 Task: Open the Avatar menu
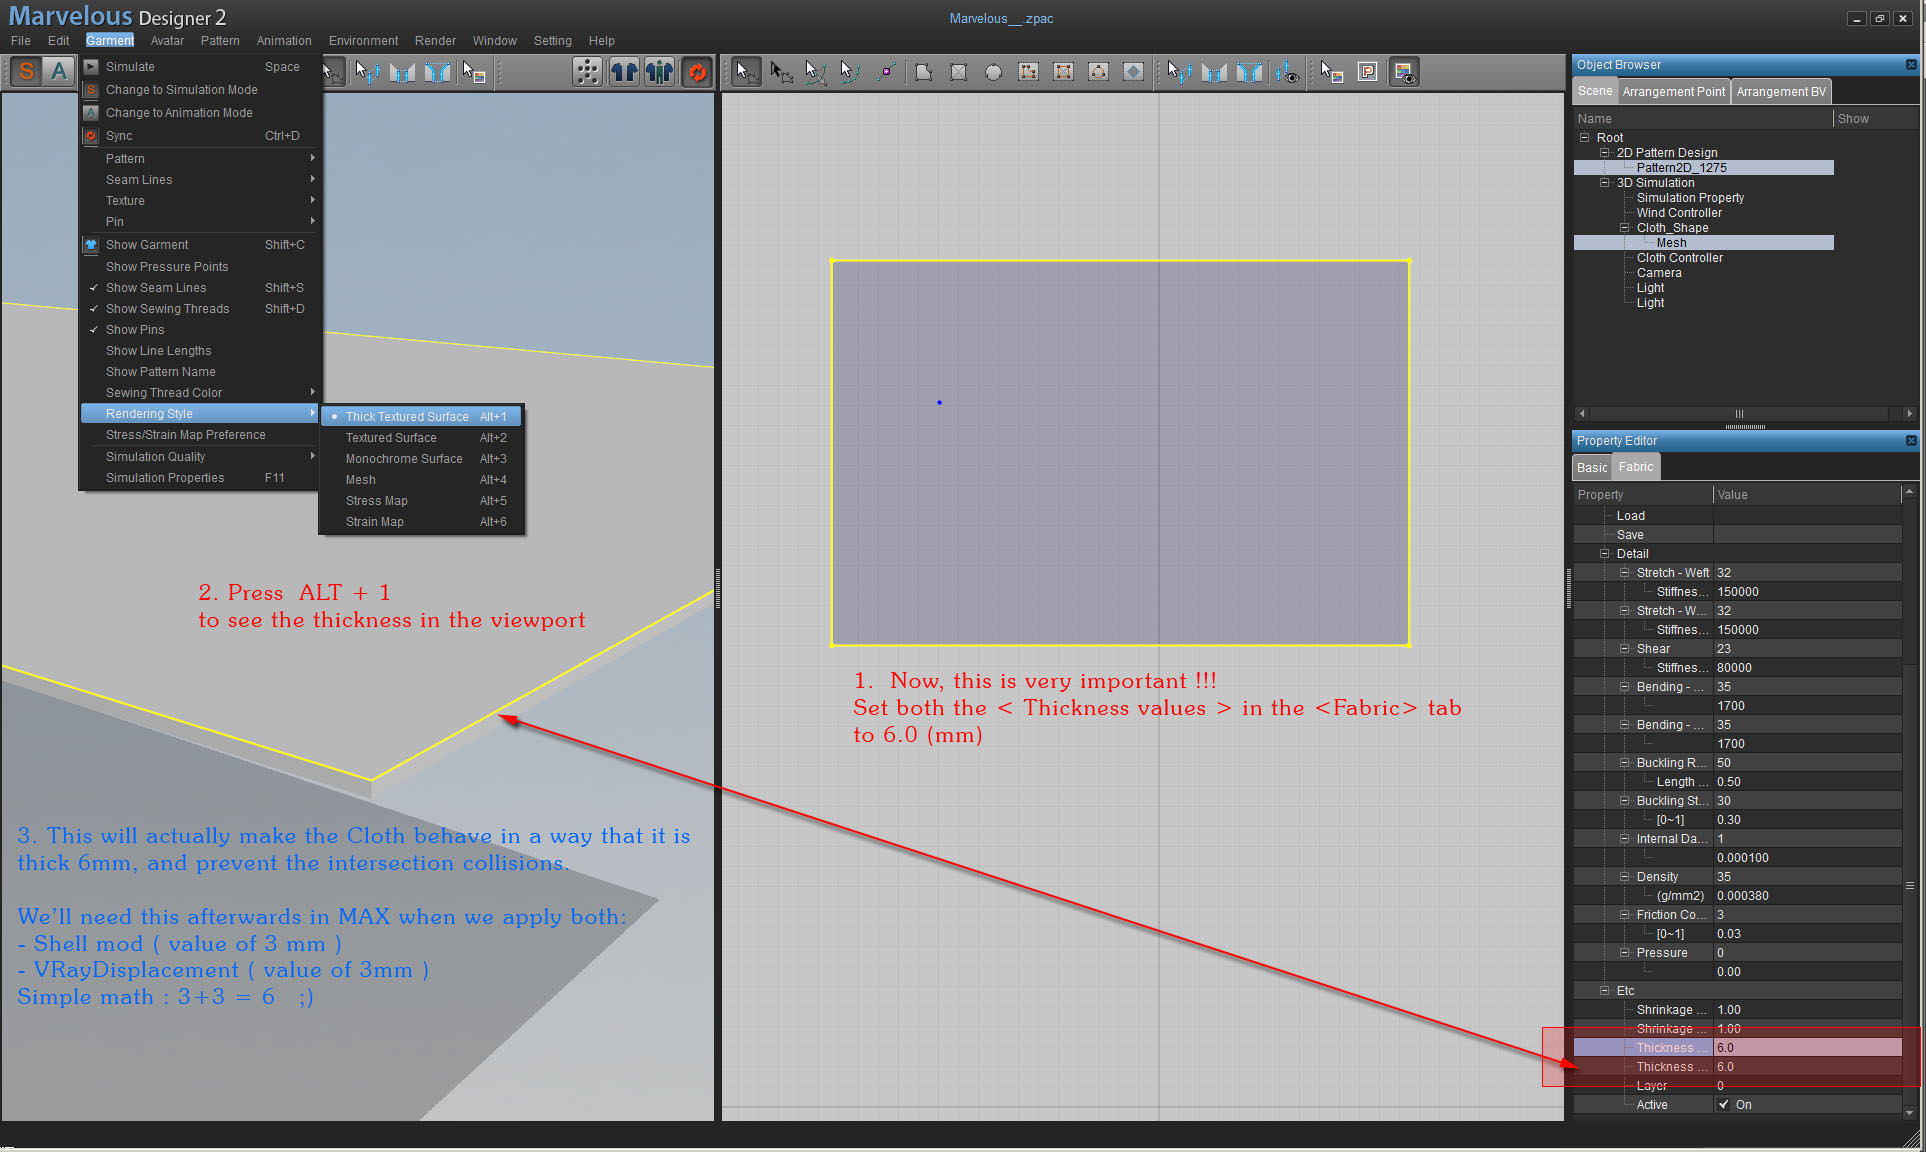(167, 41)
